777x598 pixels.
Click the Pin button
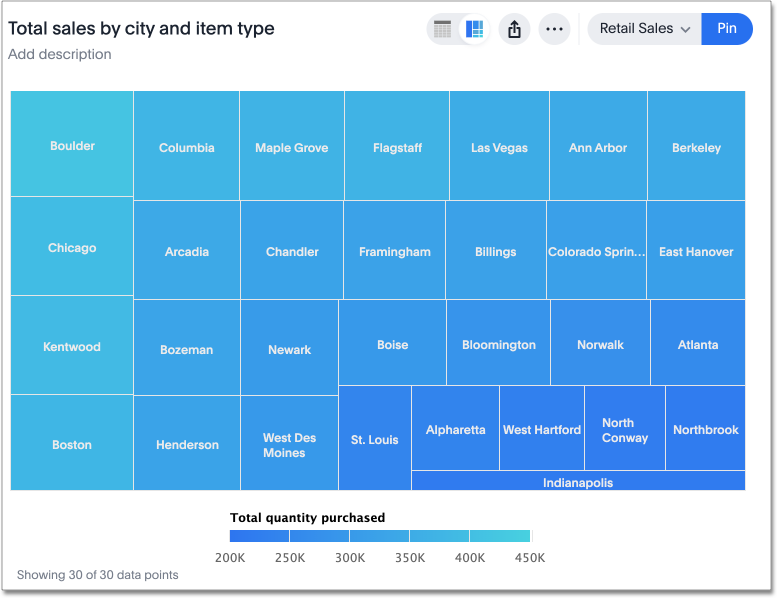[727, 29]
